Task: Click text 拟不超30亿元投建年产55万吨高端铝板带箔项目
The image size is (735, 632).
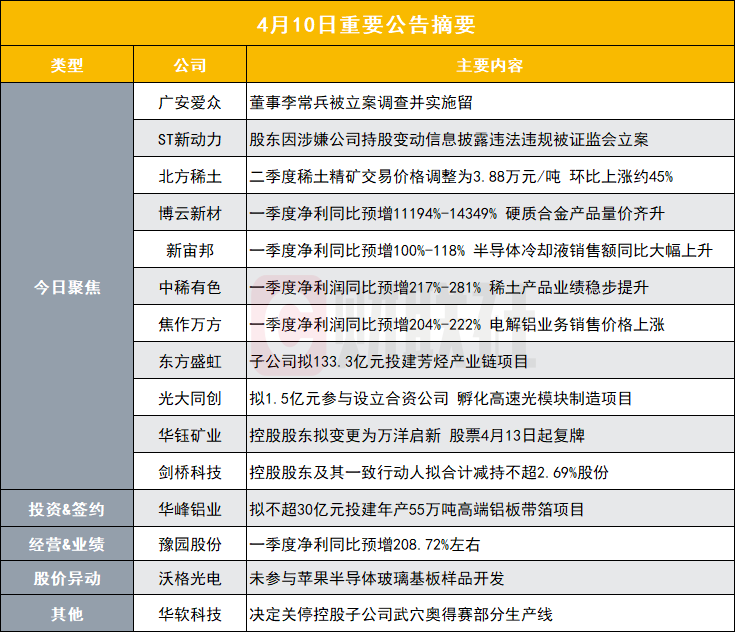Action: pyautogui.click(x=417, y=509)
